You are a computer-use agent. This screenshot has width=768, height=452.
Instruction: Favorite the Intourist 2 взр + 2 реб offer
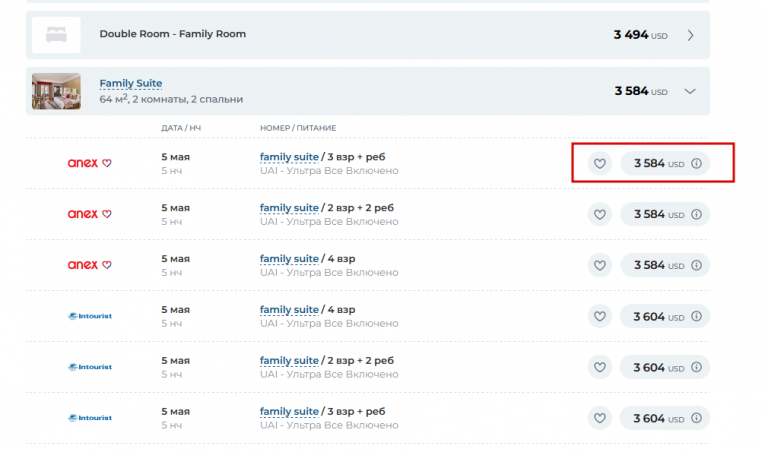click(600, 367)
